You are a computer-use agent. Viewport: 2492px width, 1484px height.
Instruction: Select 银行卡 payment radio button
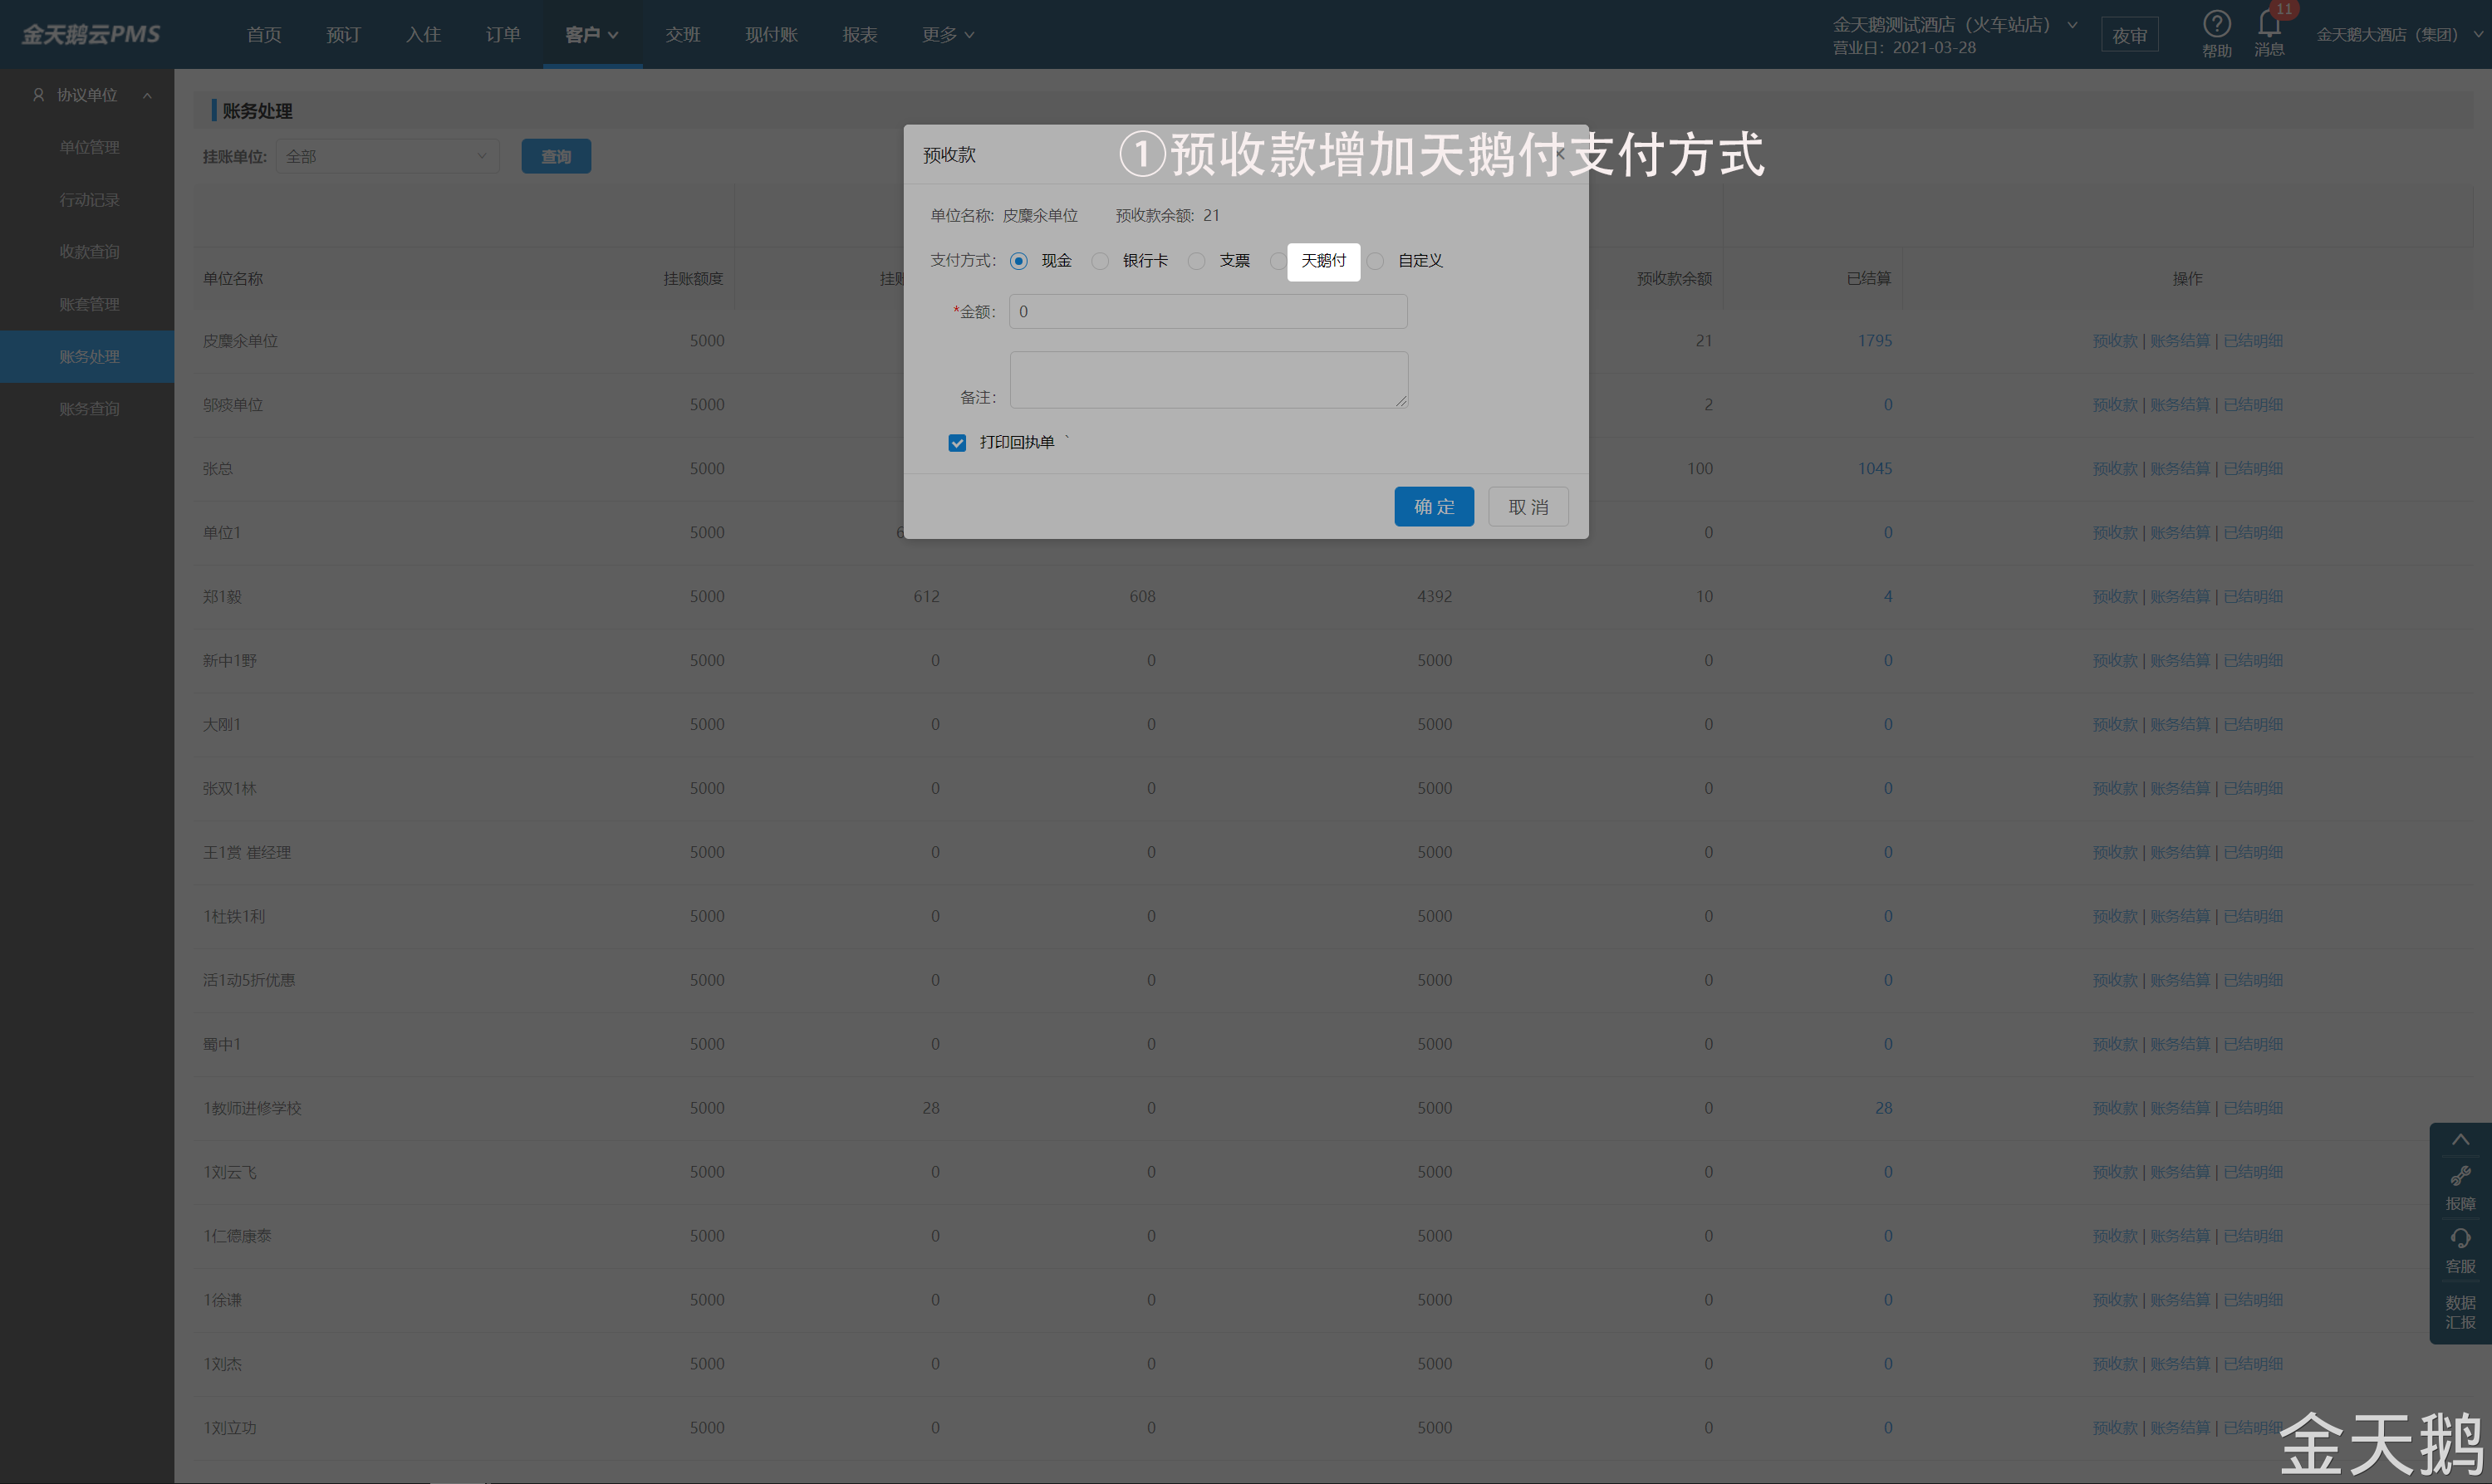pyautogui.click(x=1100, y=261)
